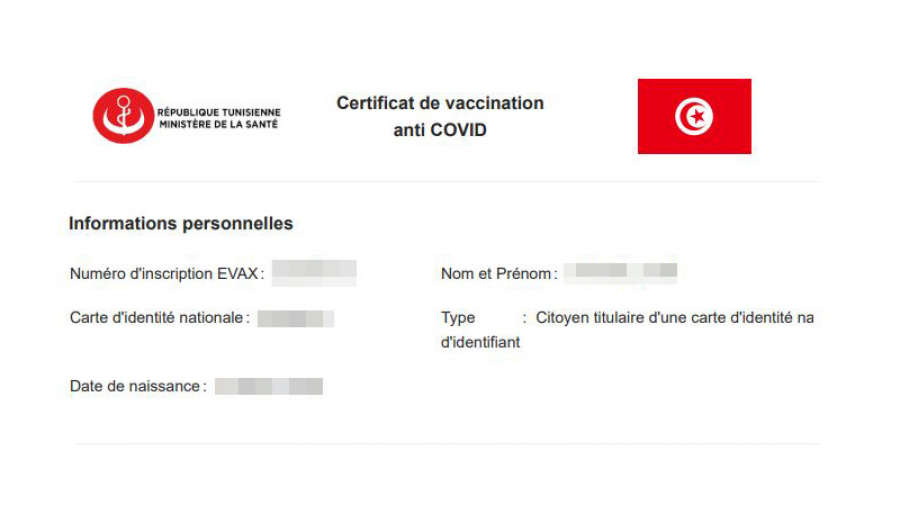Select the République Tunisienne Ministère de la Santé text

point(219,118)
